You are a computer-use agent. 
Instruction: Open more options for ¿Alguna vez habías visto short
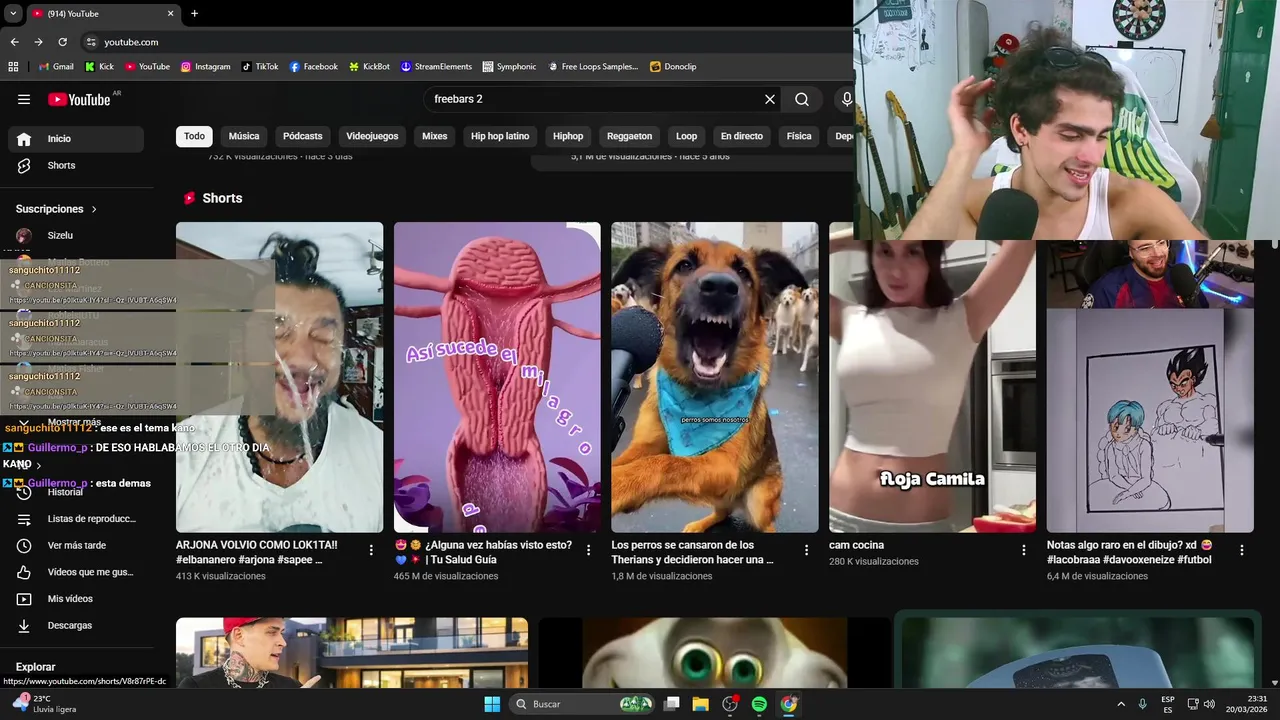[x=589, y=550]
